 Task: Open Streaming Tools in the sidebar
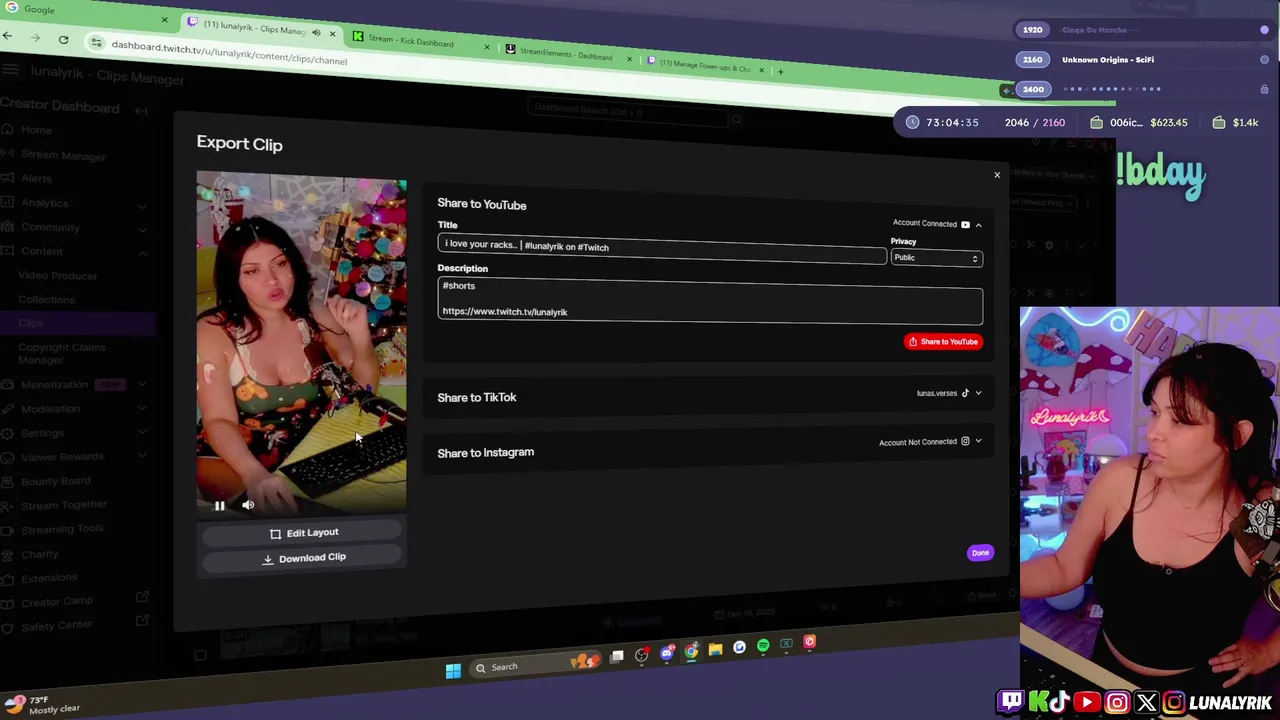point(62,529)
